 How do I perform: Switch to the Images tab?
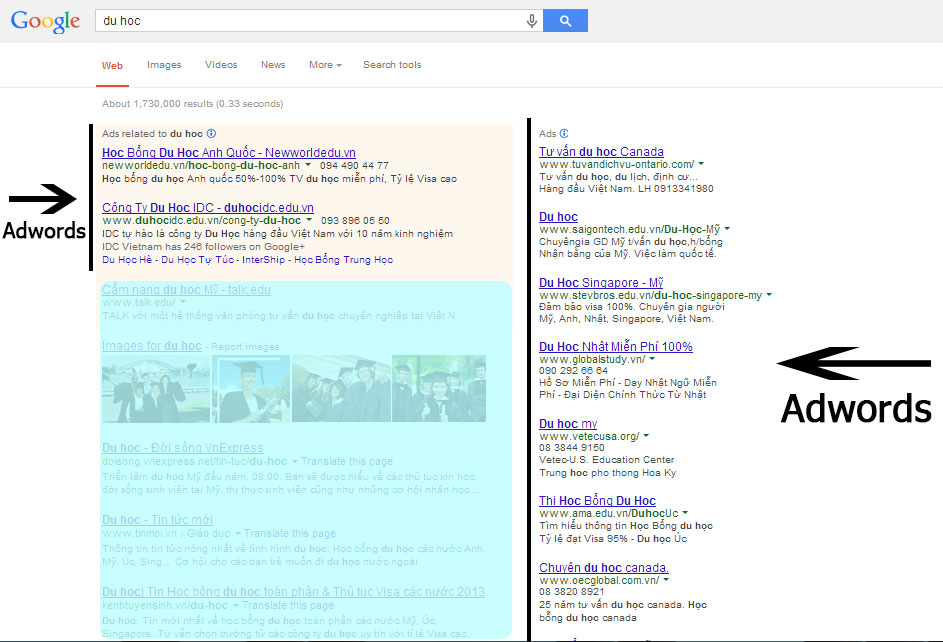point(164,65)
